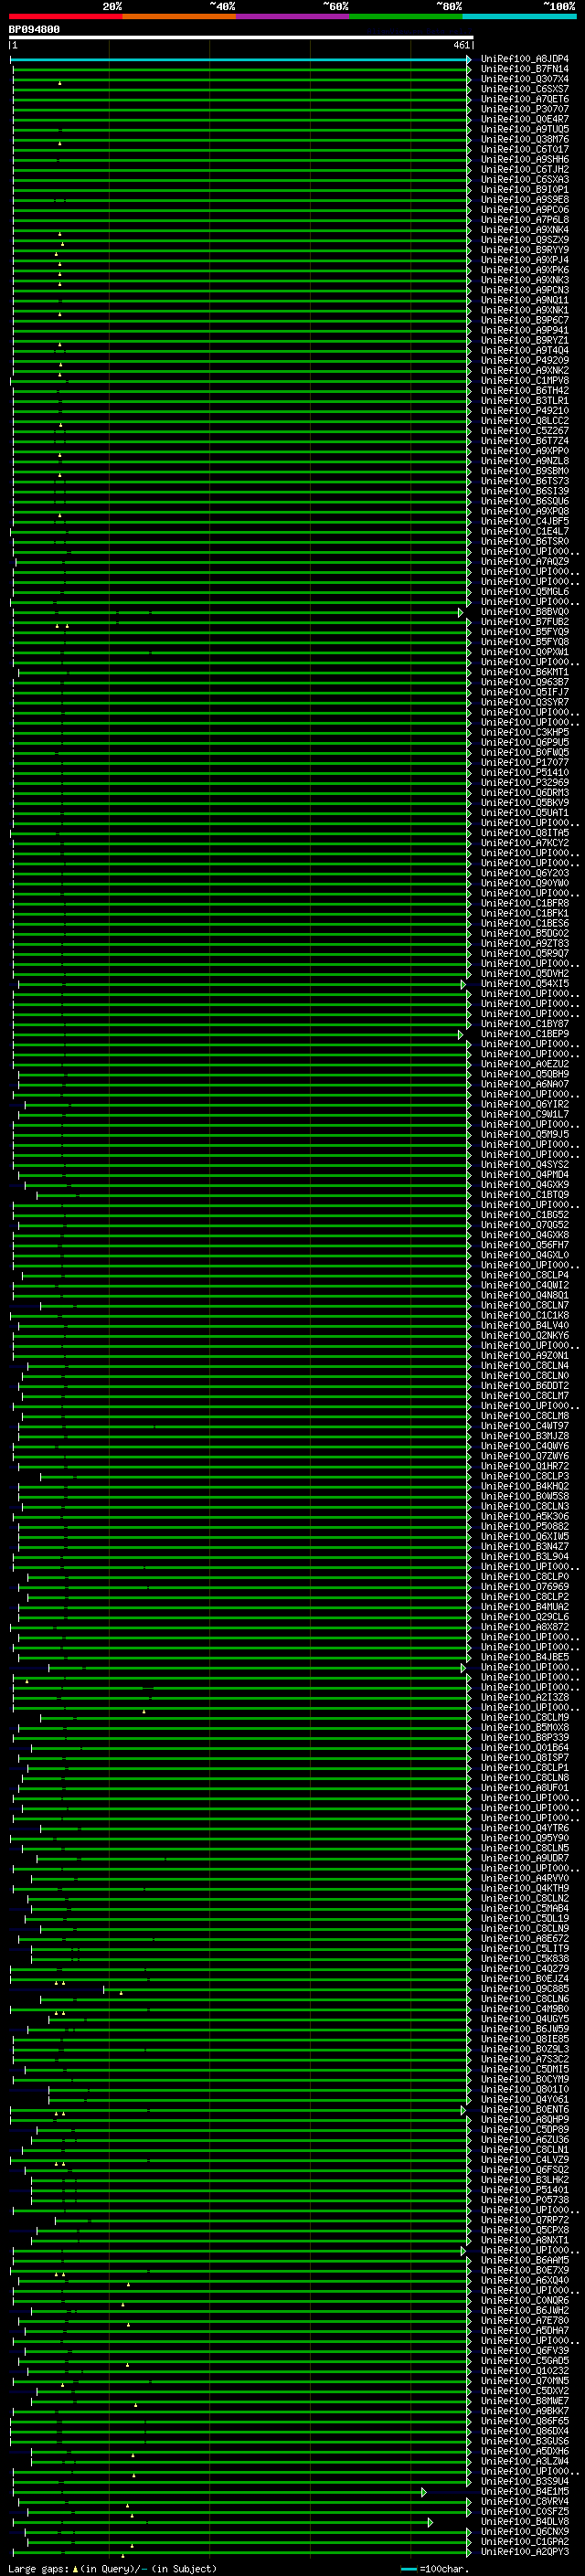This screenshot has width=585, height=2576.
Task: Click the purple ~60% identity legend segment
Action: point(292,16)
